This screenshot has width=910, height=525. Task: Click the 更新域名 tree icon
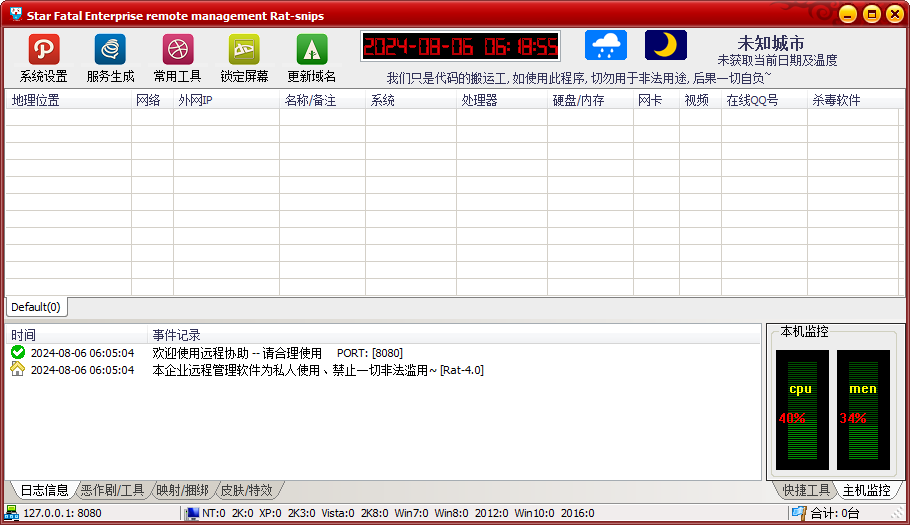[x=311, y=50]
